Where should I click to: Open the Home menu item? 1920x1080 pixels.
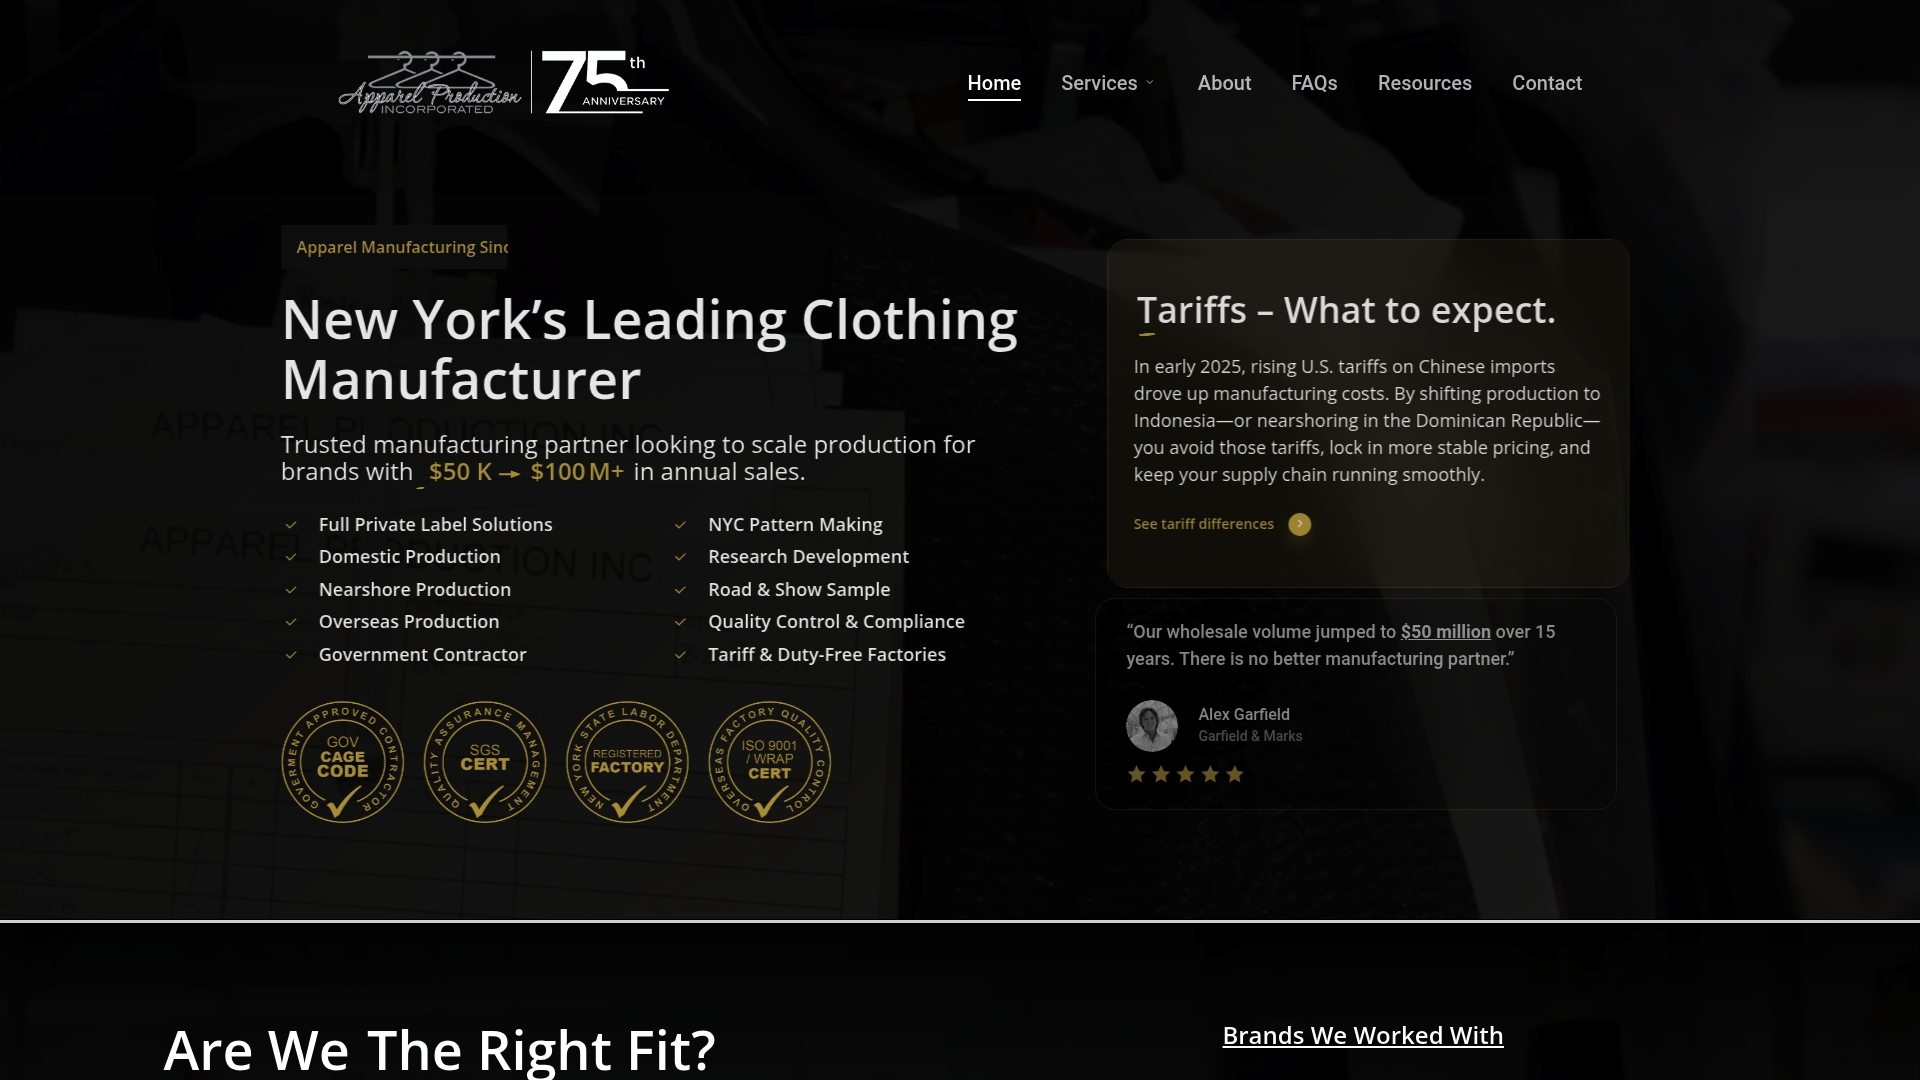(x=994, y=83)
